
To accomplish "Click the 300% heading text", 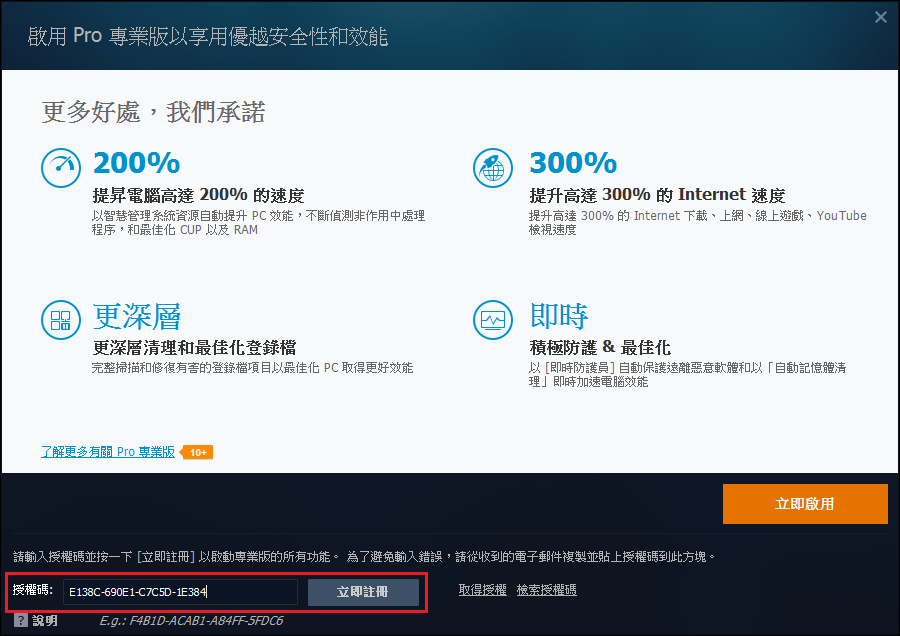I will (573, 163).
